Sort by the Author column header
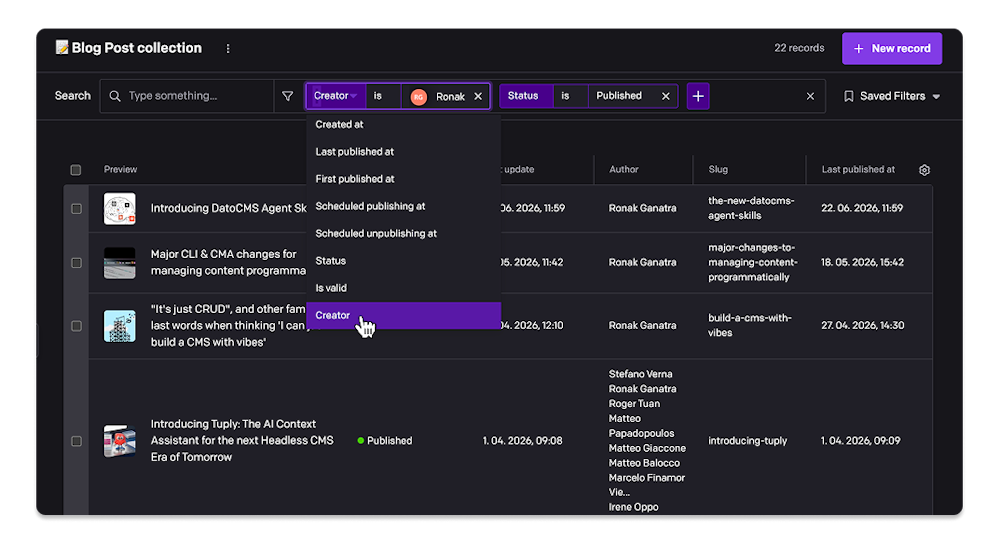The image size is (1000, 543). (x=624, y=170)
